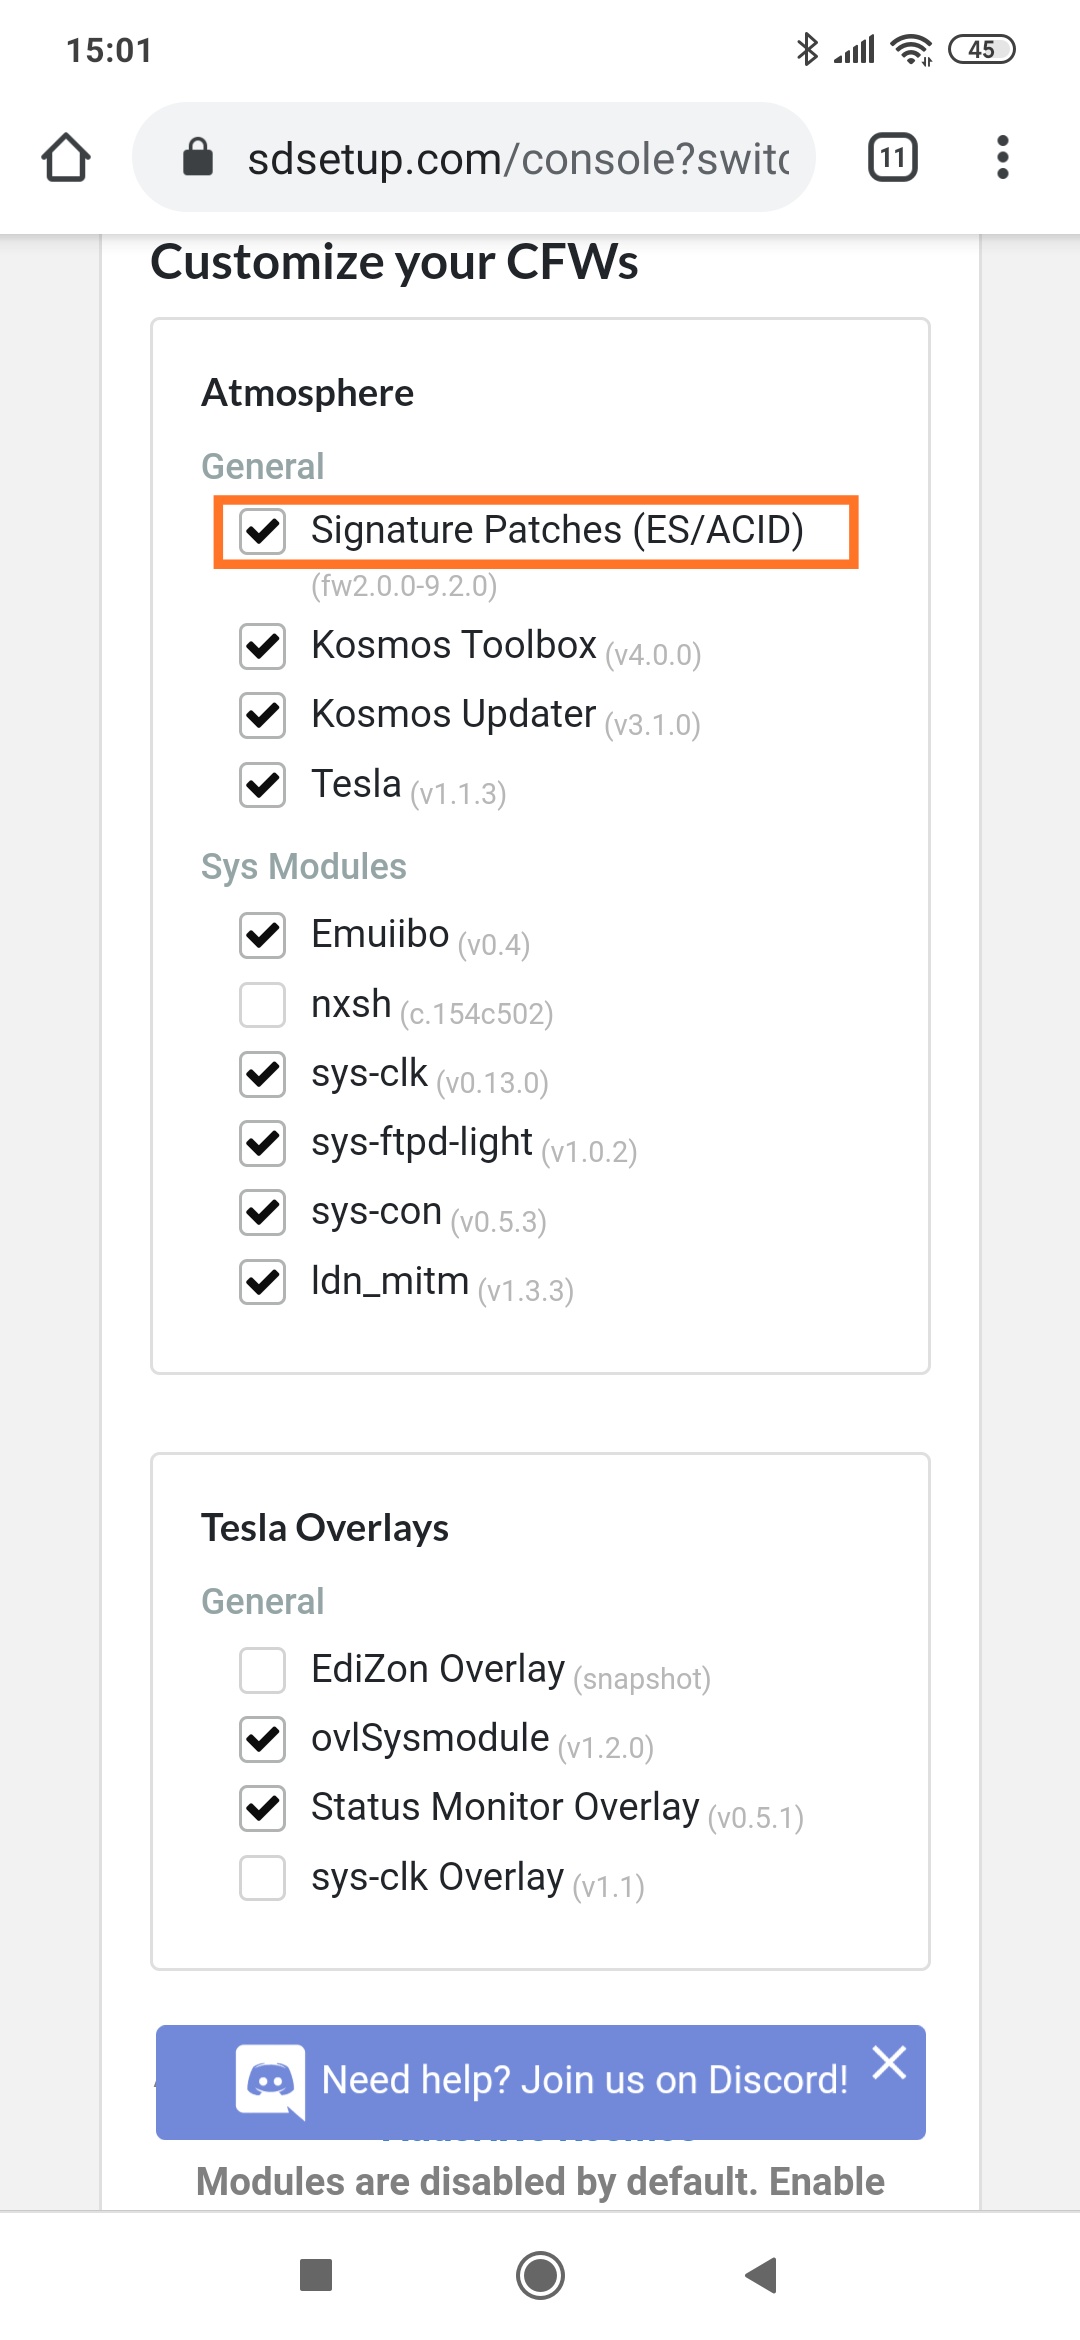The image size is (1080, 2340).
Task: Uncheck the Kosmos Toolbox checkbox
Action: coord(263,646)
